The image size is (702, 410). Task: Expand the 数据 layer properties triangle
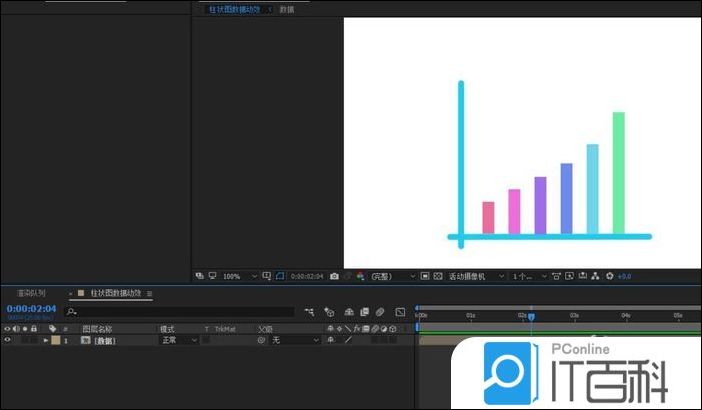point(45,341)
